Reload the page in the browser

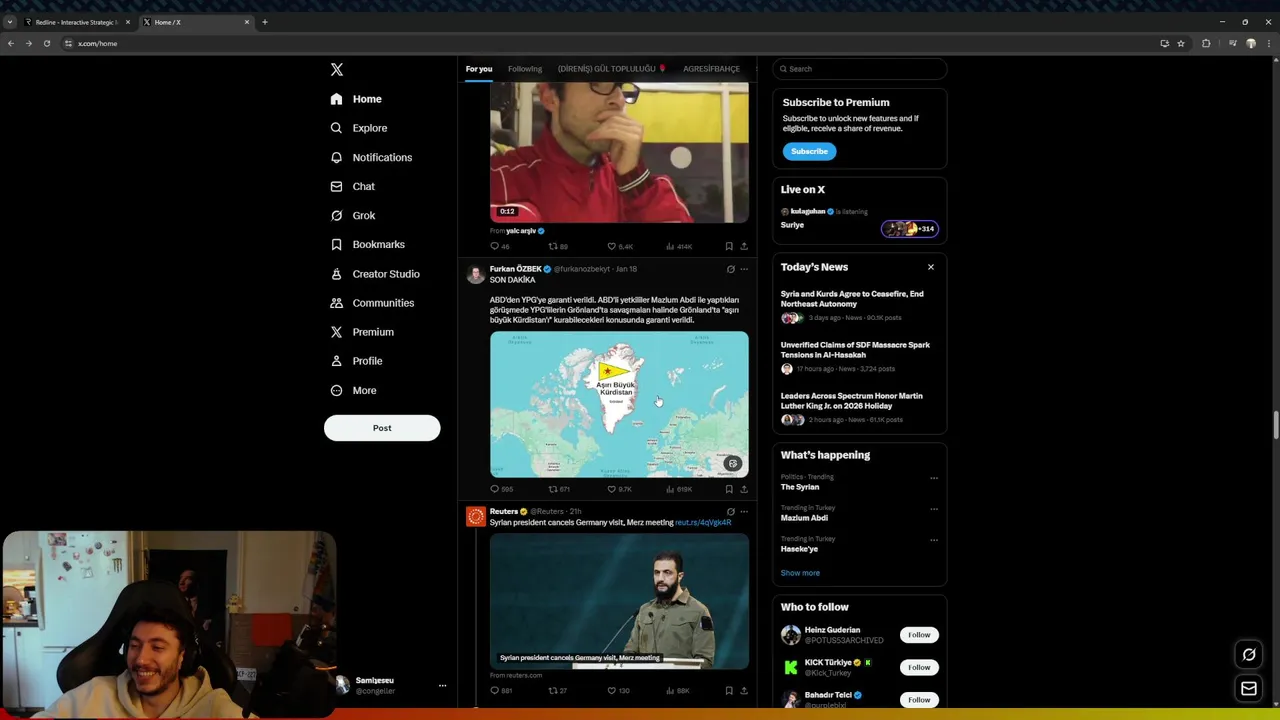coord(46,43)
